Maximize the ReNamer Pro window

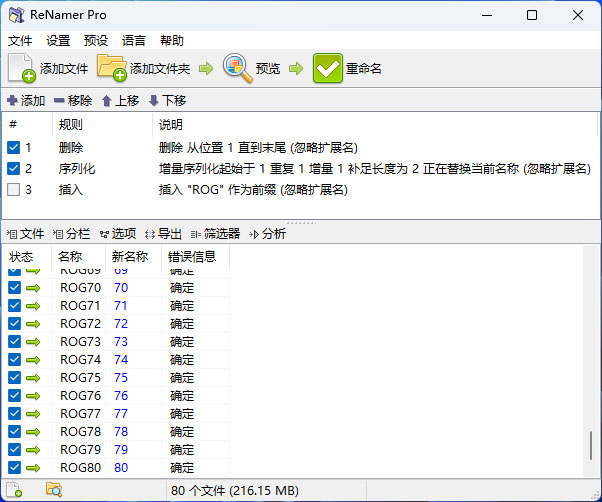coord(532,15)
